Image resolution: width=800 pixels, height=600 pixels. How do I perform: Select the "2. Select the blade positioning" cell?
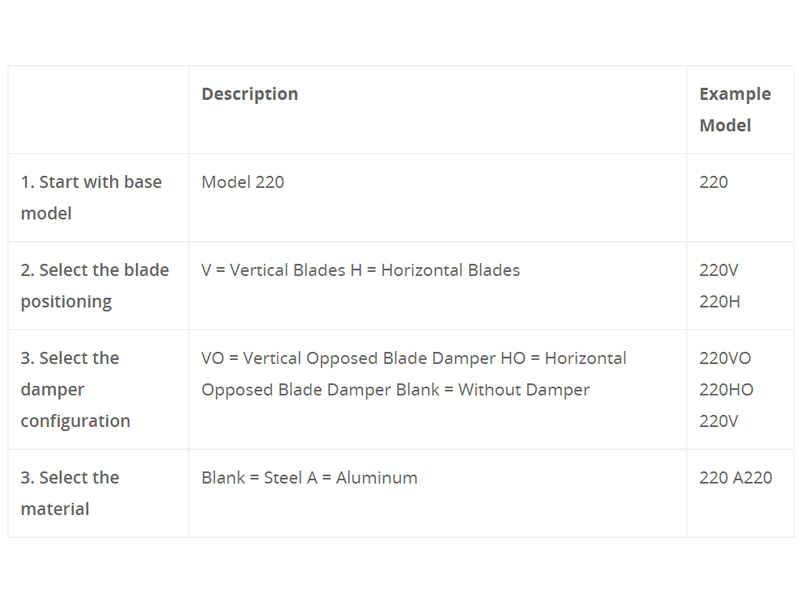(95, 285)
